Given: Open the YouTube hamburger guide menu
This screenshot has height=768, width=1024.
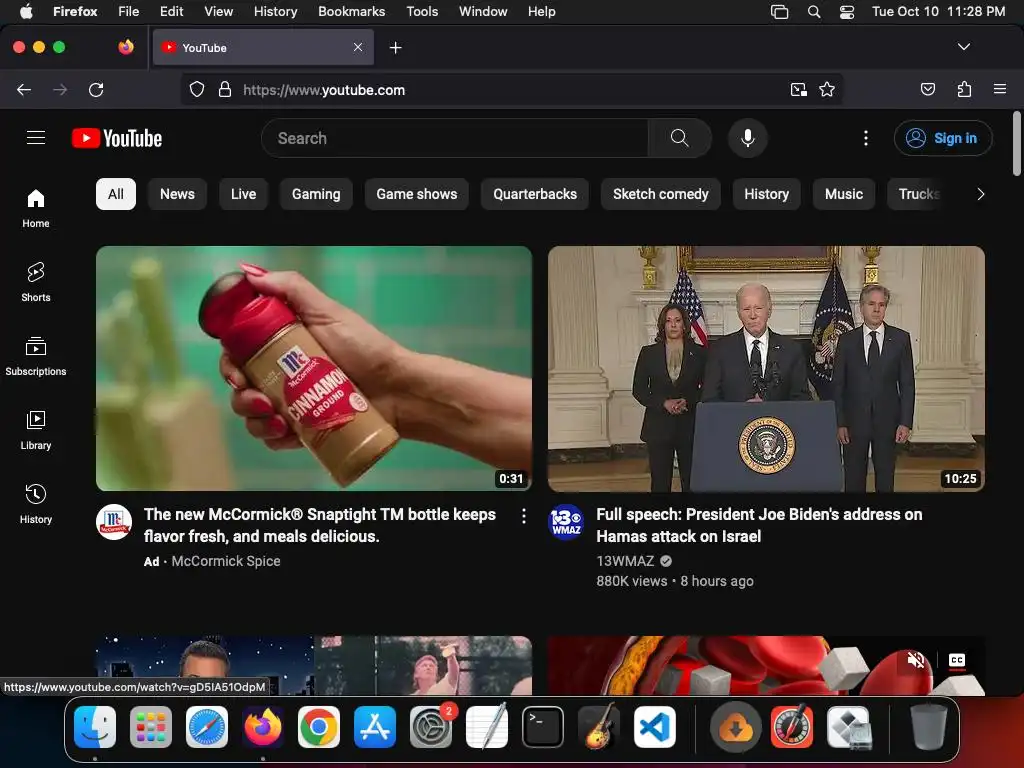Looking at the screenshot, I should click(x=36, y=138).
